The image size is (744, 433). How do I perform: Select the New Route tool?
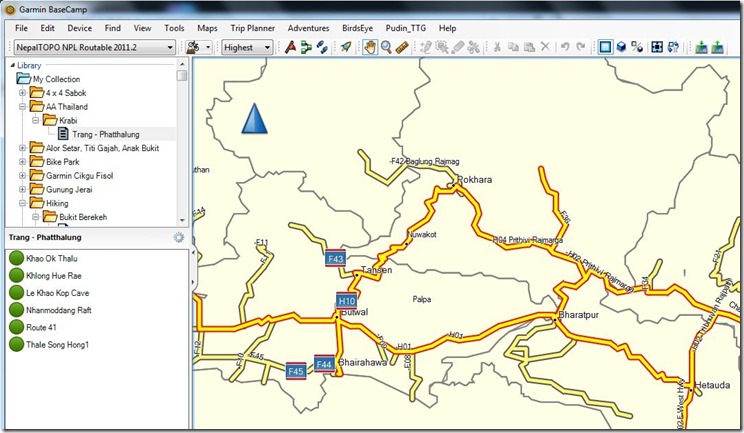pyautogui.click(x=290, y=47)
